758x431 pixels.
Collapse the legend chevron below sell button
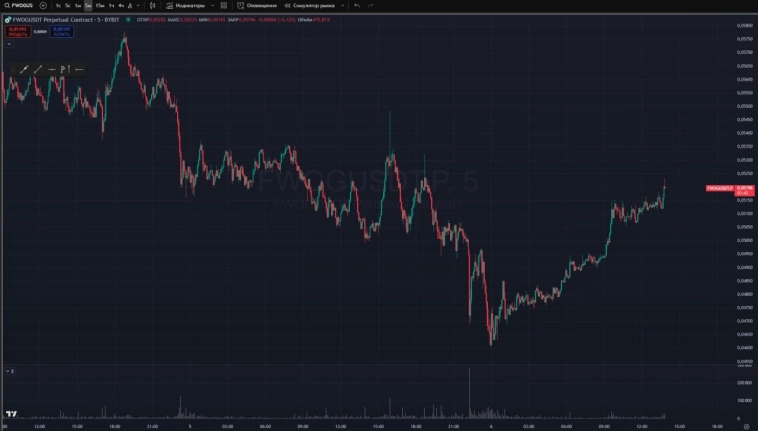(9, 44)
